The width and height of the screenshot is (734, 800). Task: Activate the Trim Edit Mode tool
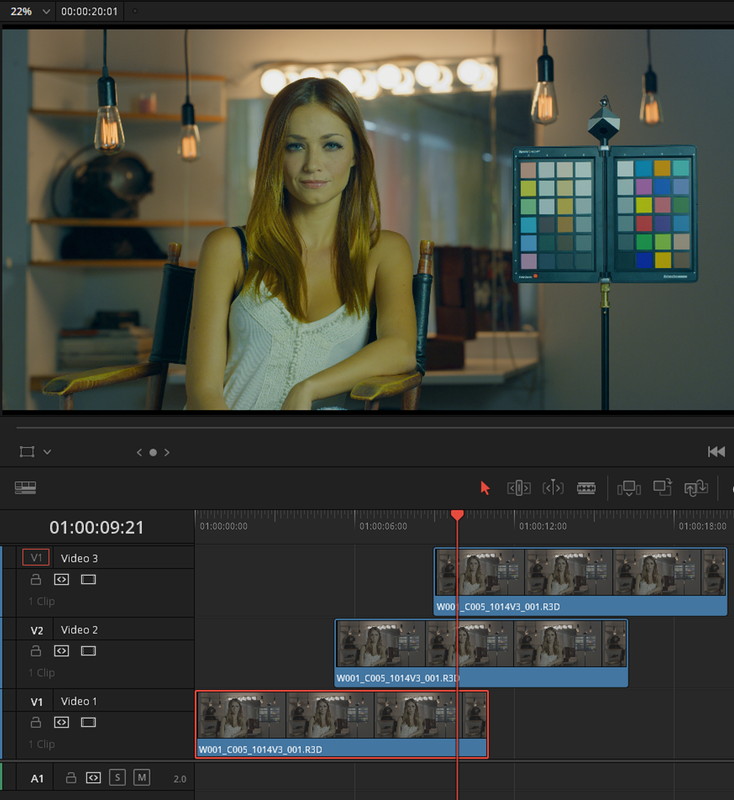point(519,488)
